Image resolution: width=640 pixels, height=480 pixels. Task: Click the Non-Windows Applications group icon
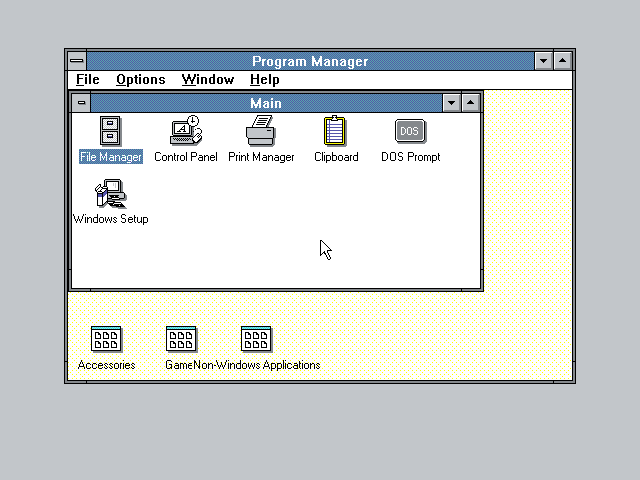click(x=256, y=339)
